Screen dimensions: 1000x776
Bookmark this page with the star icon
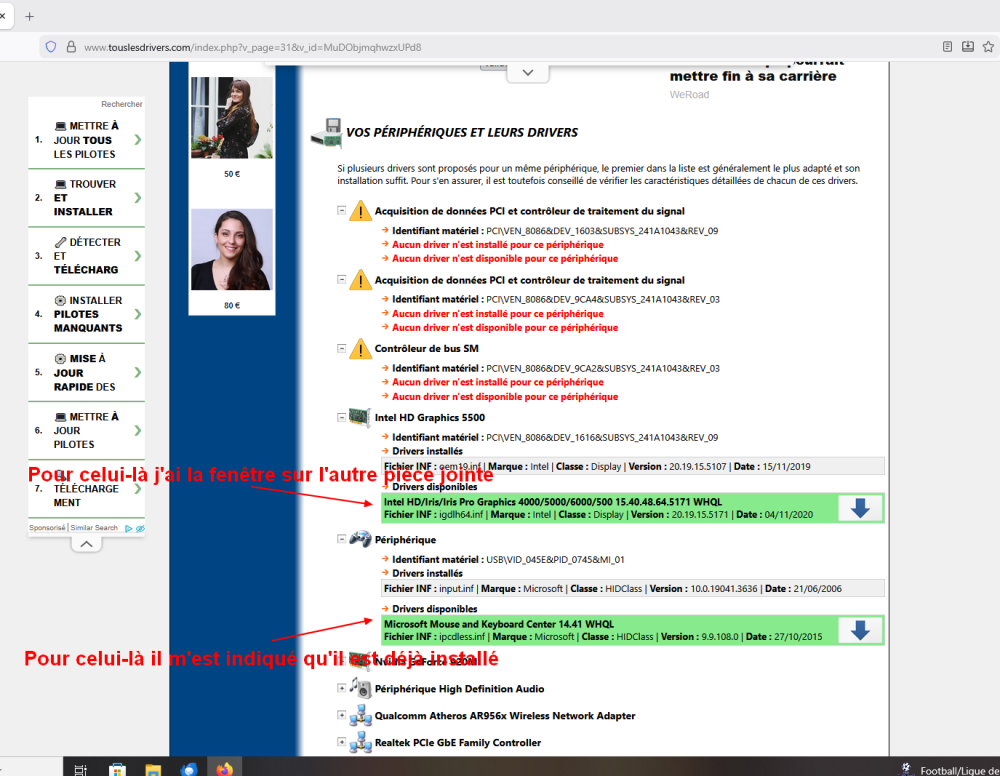pos(989,46)
